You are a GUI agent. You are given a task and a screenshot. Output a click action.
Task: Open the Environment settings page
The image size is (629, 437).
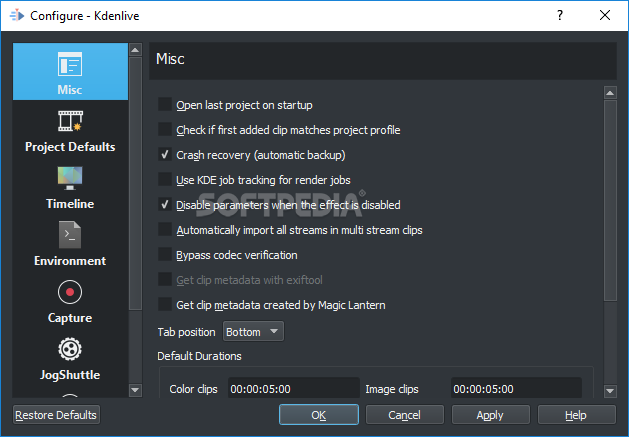coord(70,245)
